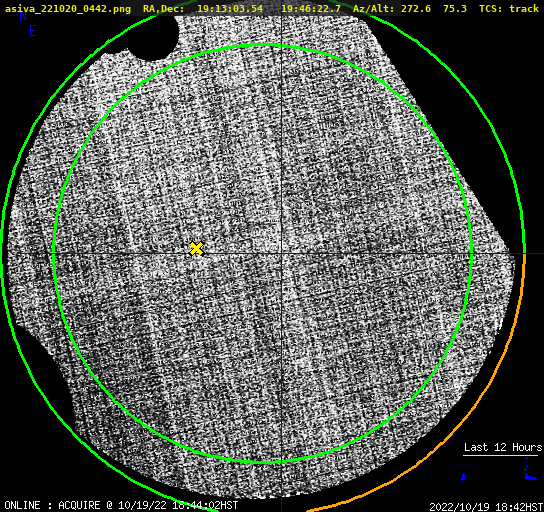The height and width of the screenshot is (512, 544).
Task: Click the blue N north indicator
Action: coord(23,16)
